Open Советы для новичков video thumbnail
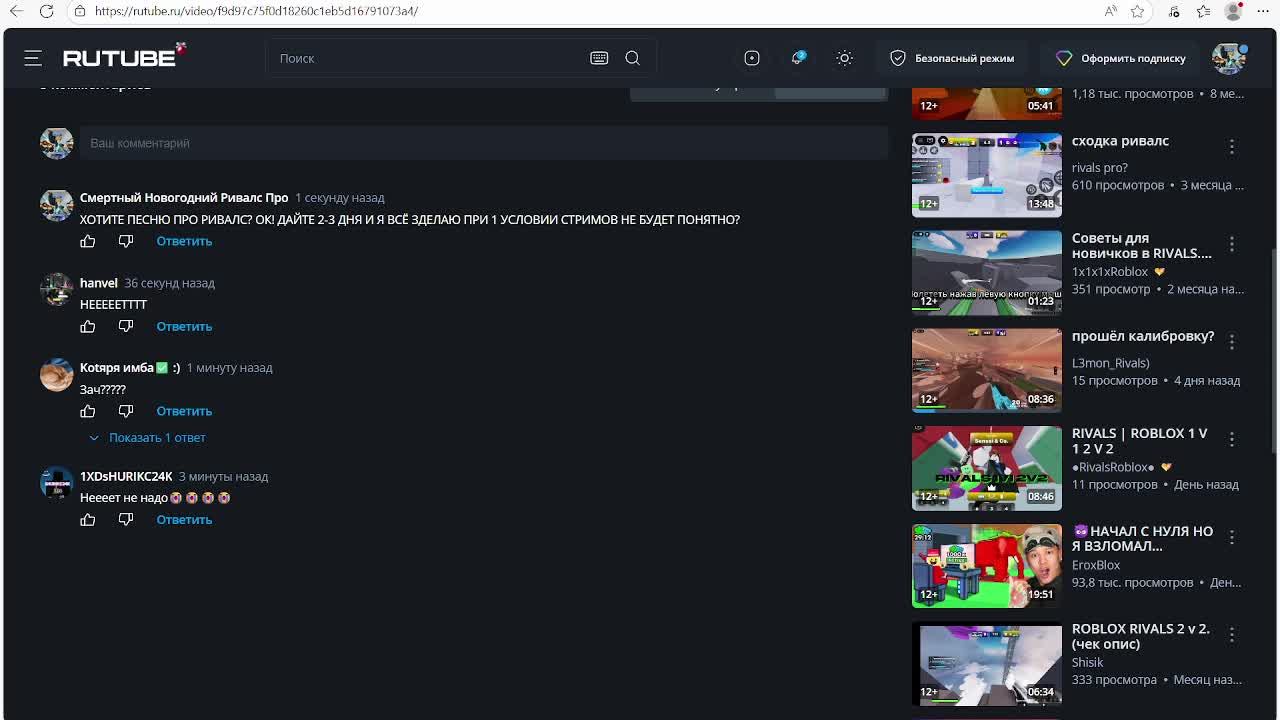The height and width of the screenshot is (720, 1280). 987,272
